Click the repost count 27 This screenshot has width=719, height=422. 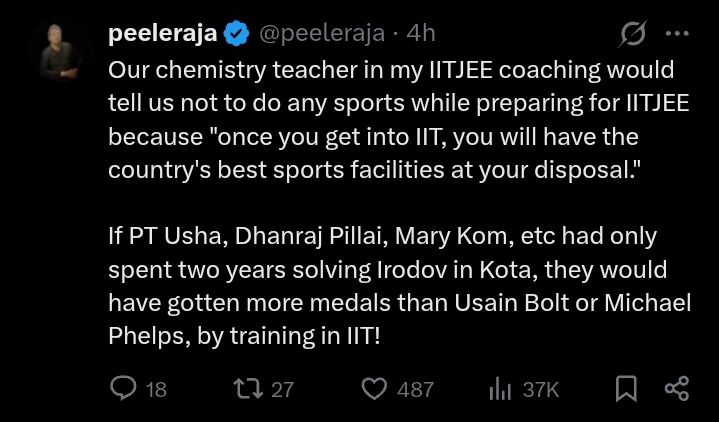(283, 389)
